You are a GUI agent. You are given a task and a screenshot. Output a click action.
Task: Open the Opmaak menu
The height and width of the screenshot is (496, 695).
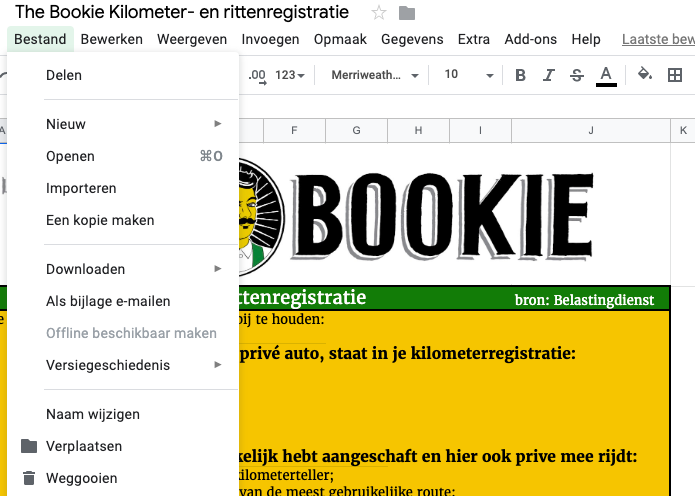340,39
